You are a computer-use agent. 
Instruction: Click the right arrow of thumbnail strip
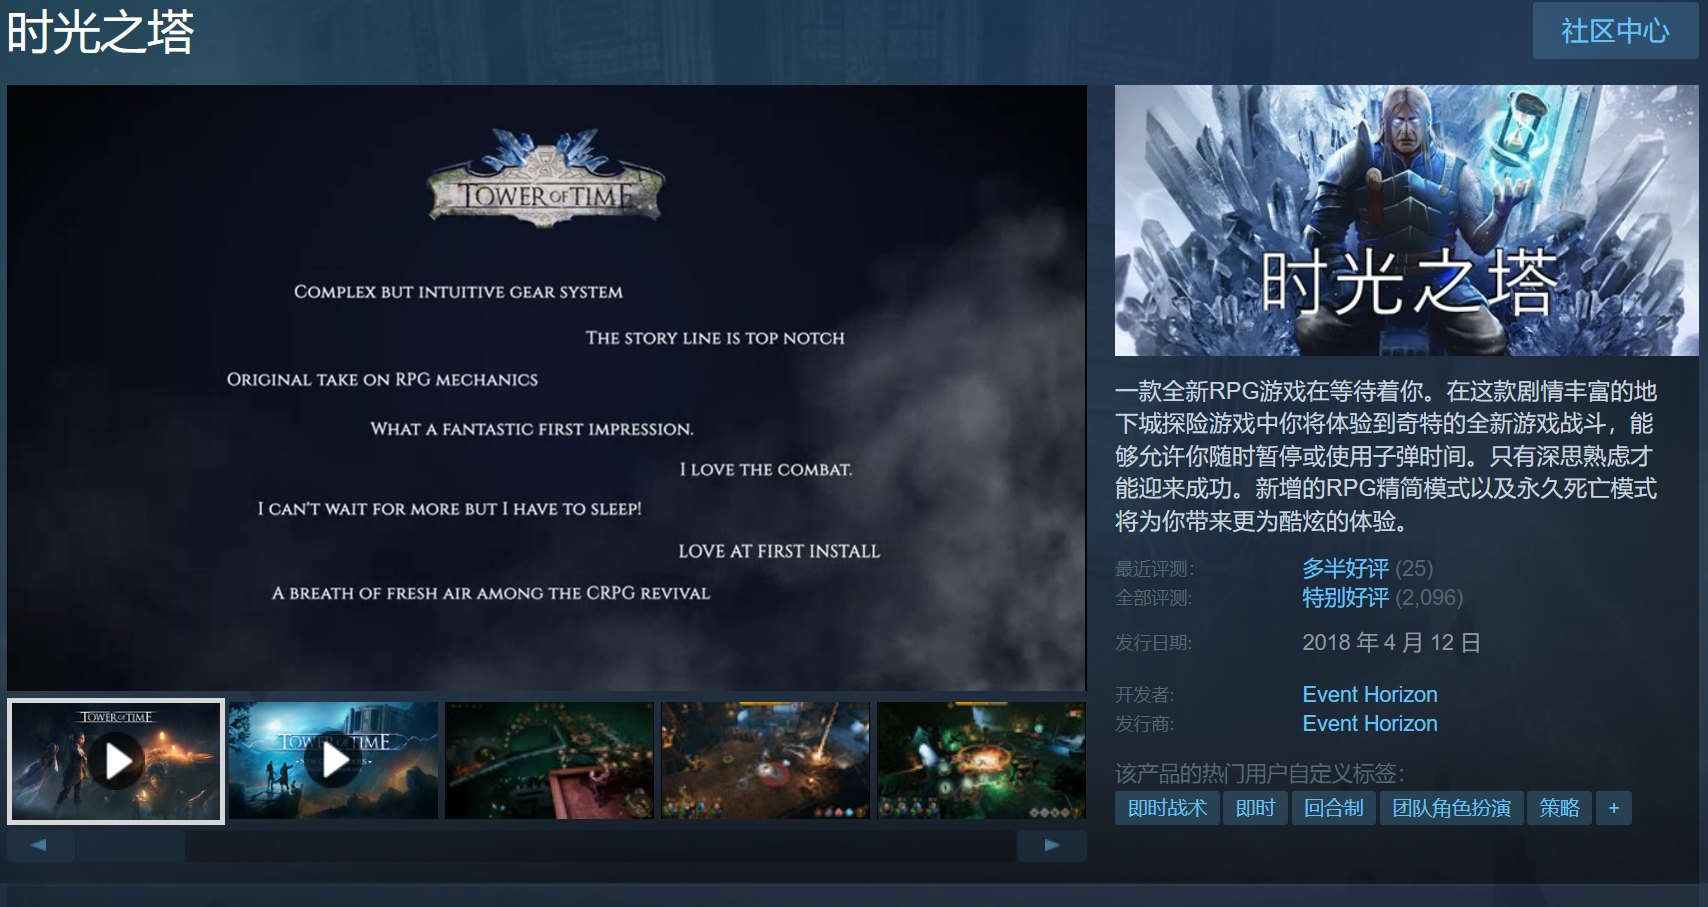(x=1052, y=845)
